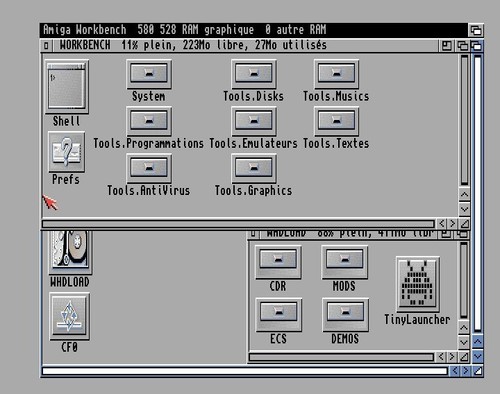Viewport: 500px width, 394px height.
Task: Click down arrow in WHDLOAD window scrollbar
Action: pos(464,342)
